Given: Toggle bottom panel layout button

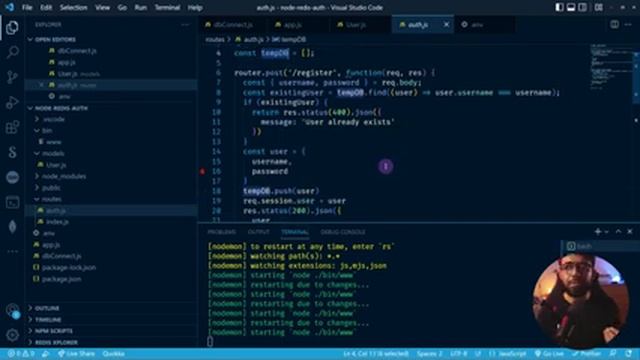Looking at the screenshot, I should coord(571,7).
